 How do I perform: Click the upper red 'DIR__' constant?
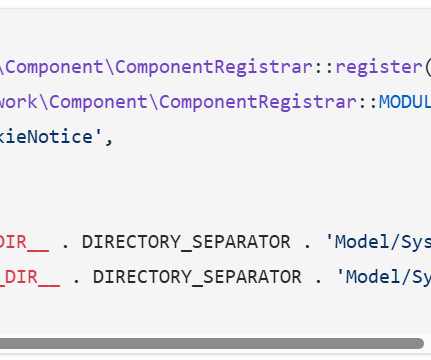[x=24, y=242]
